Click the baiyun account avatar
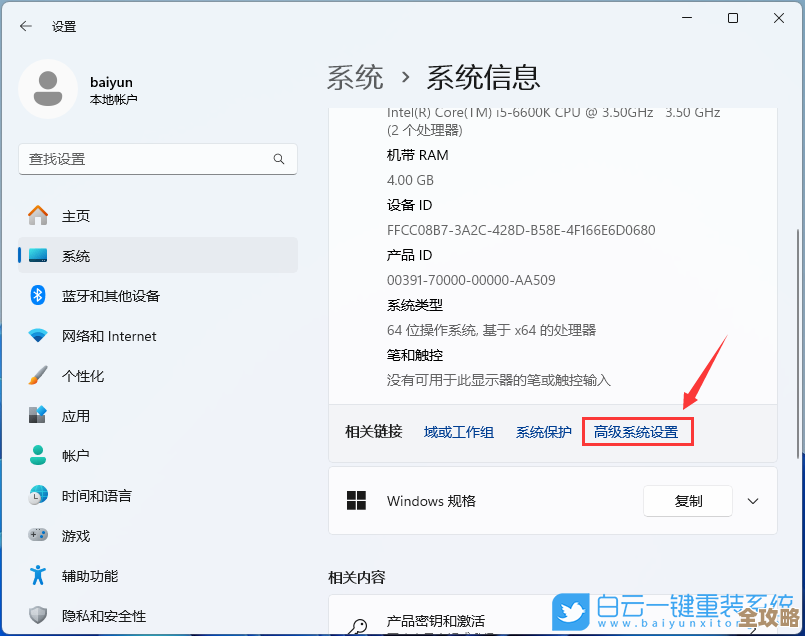Screen dimensions: 805x636 pos(47,89)
